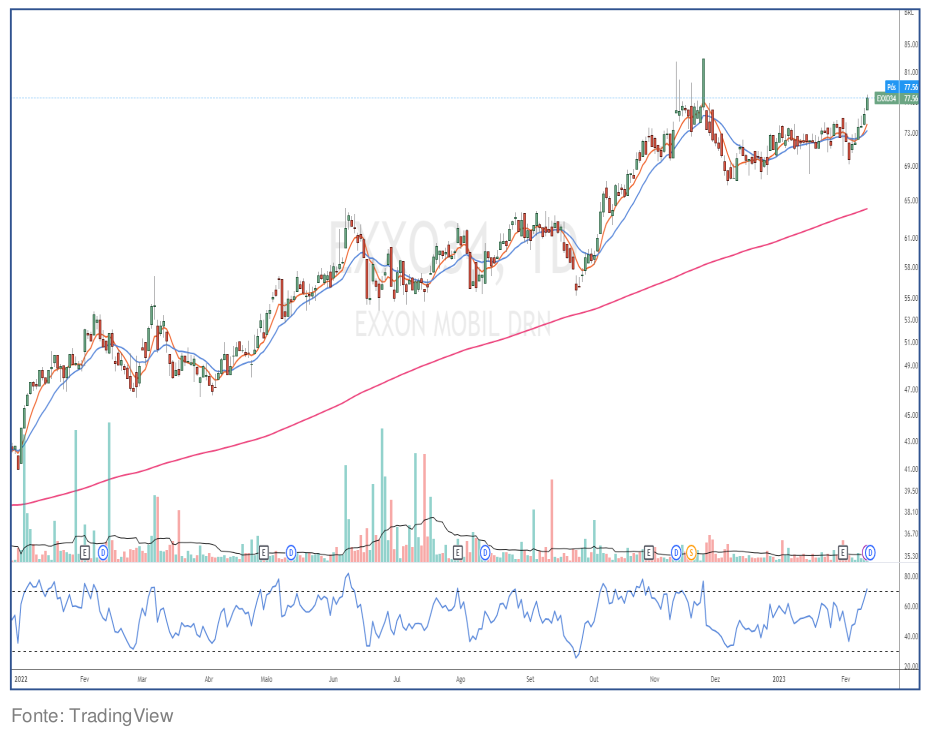Click the 39.50 price axis label
Viewport: 931px width, 732px height.
pyautogui.click(x=911, y=491)
